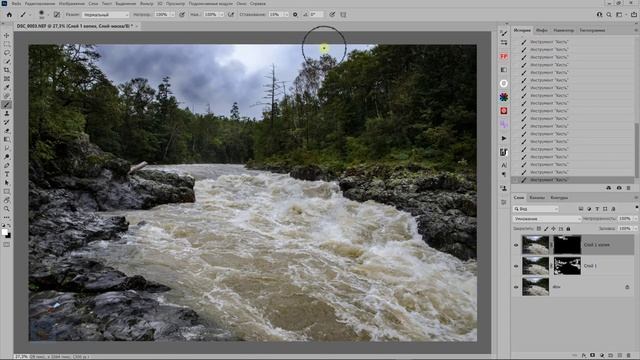Select the layer mask of 'Слой 1 копия'
Screen dimensions: 640x360
tap(567, 245)
